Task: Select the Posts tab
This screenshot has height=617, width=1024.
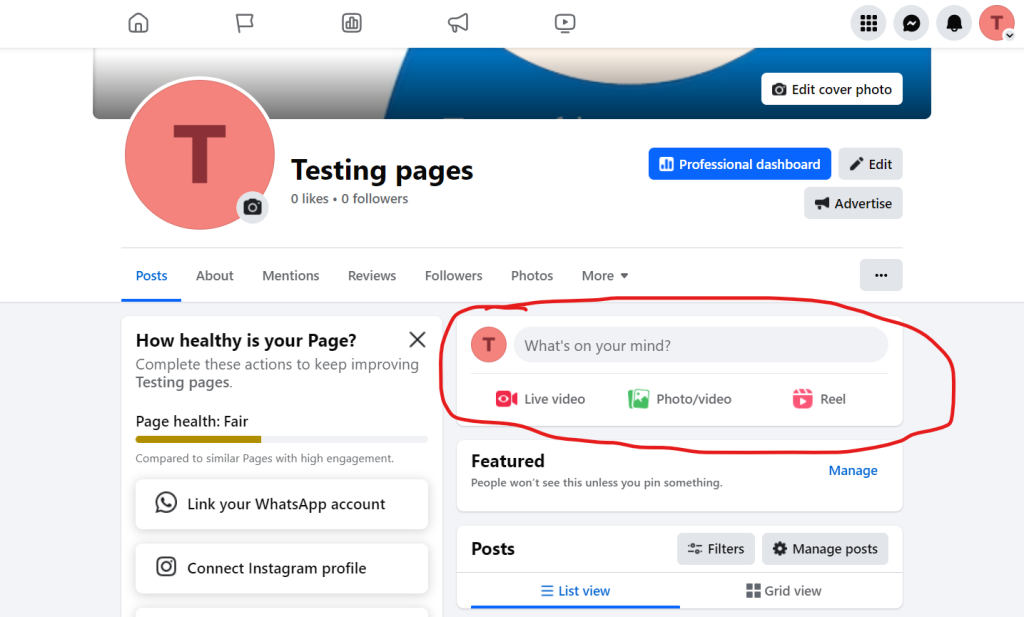Action: coord(152,276)
